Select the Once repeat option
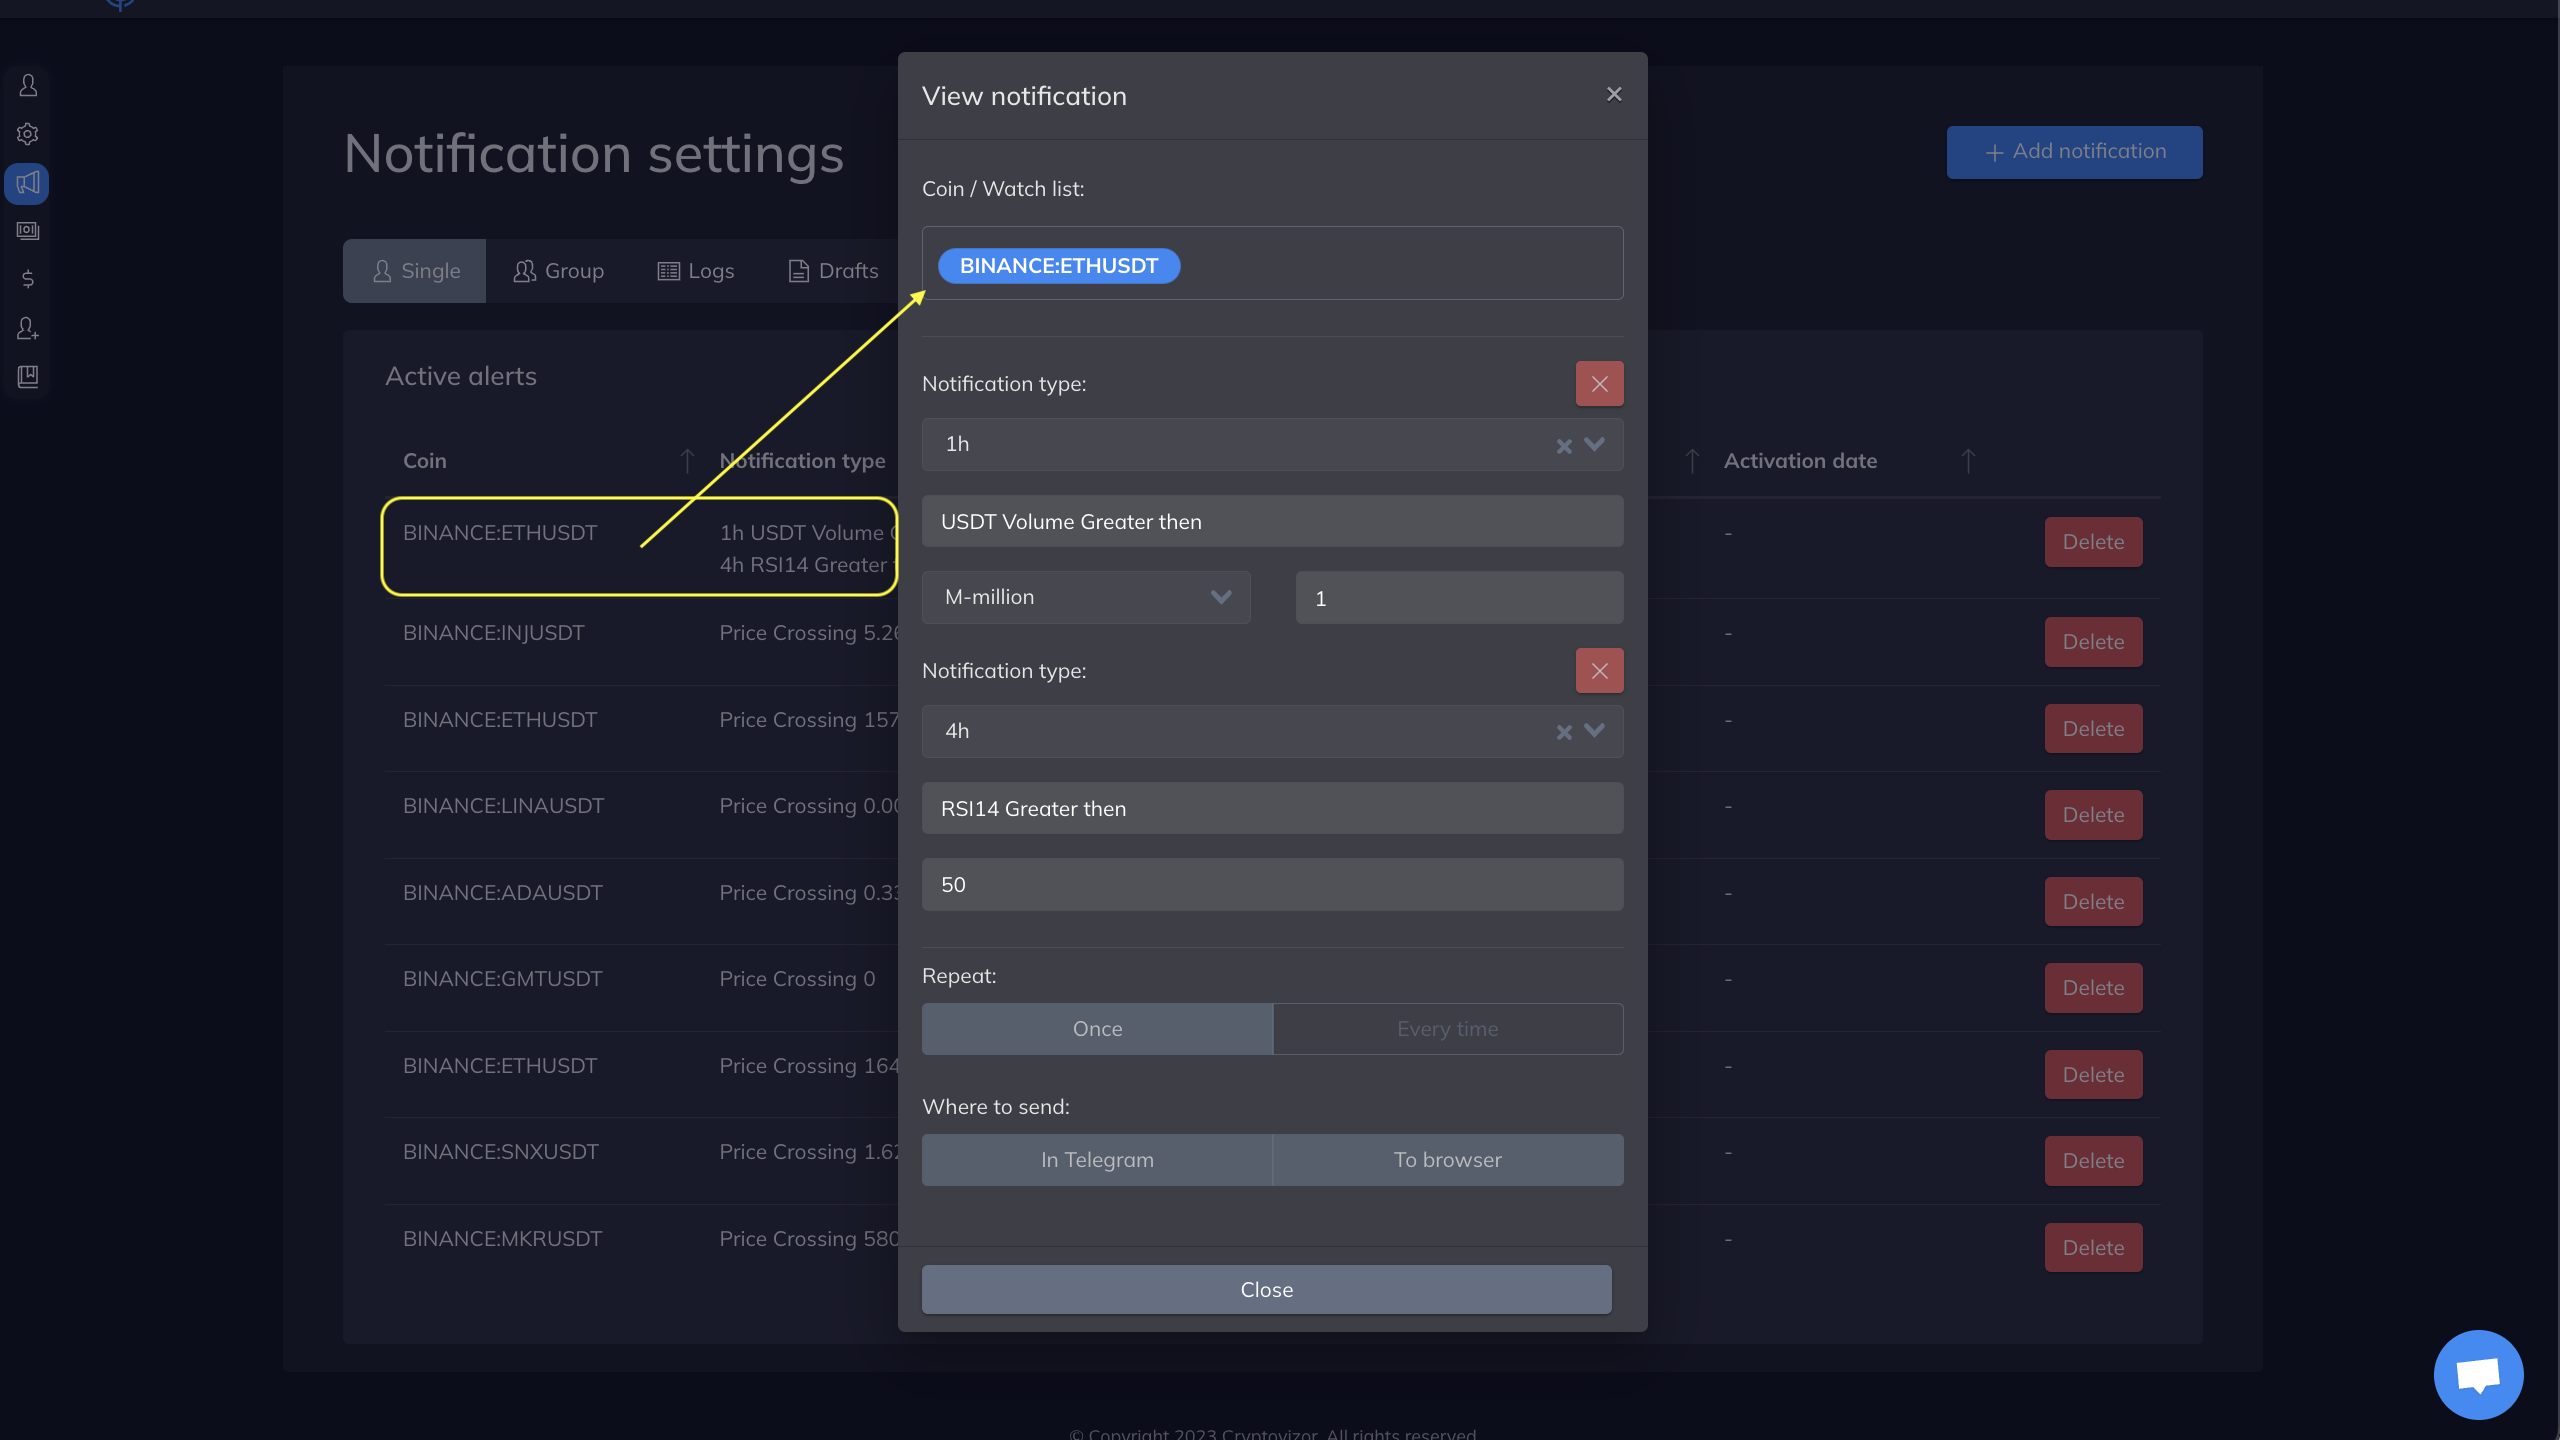Screen dimensions: 2560x1440 tap(1097, 1029)
